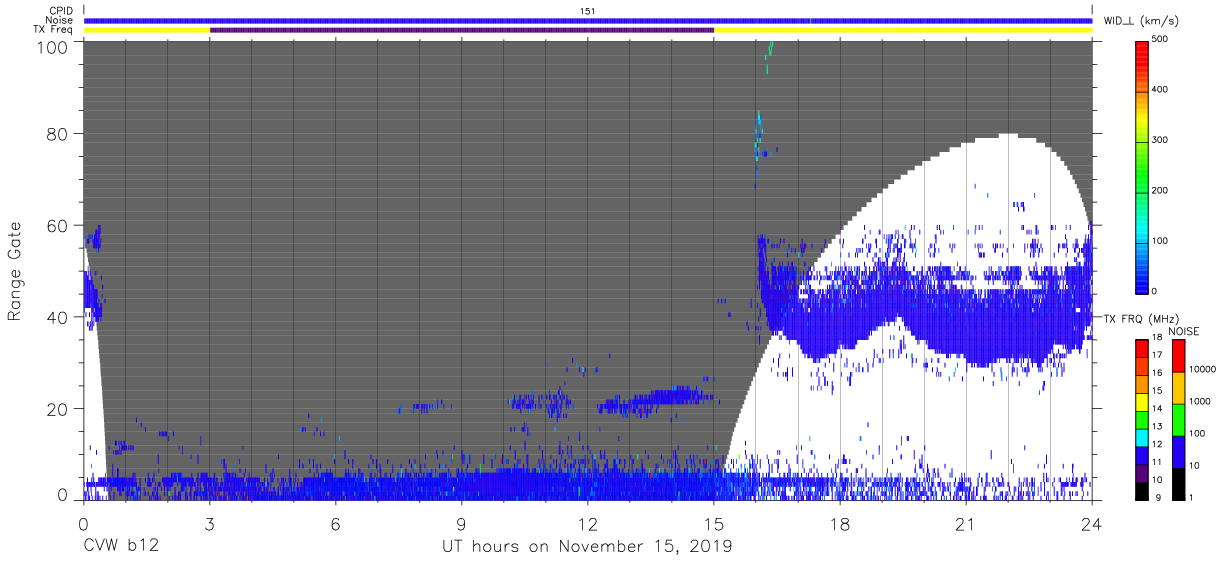Click the "UT hours on November 15, 2019" title

pos(587,547)
